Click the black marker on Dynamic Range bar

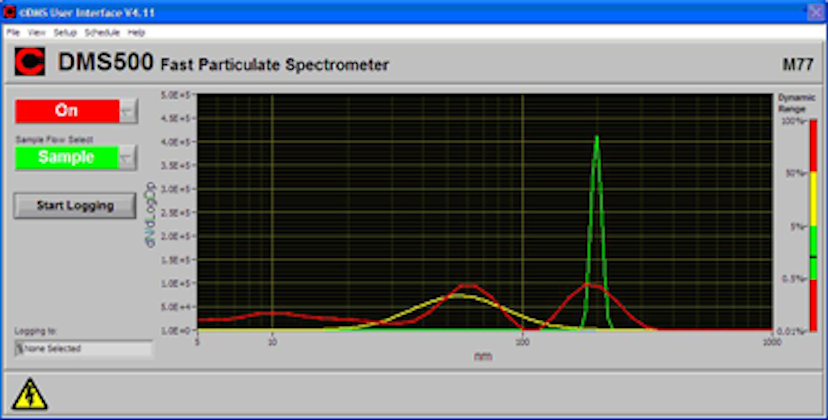point(813,257)
